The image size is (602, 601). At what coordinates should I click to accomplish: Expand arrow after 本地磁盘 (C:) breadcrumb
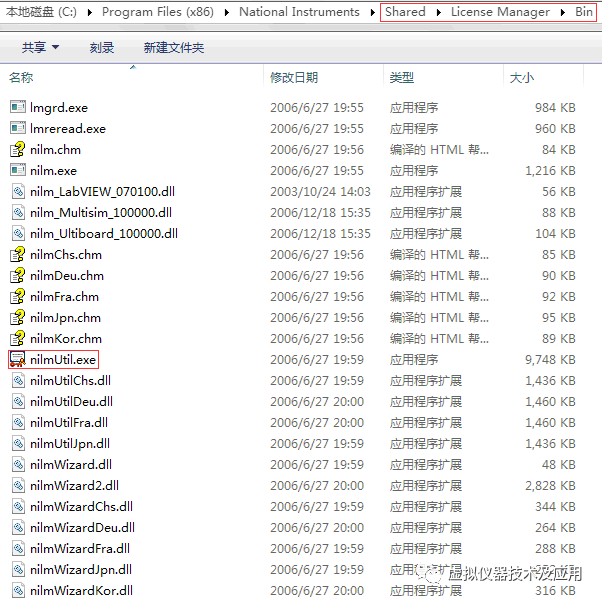89,12
